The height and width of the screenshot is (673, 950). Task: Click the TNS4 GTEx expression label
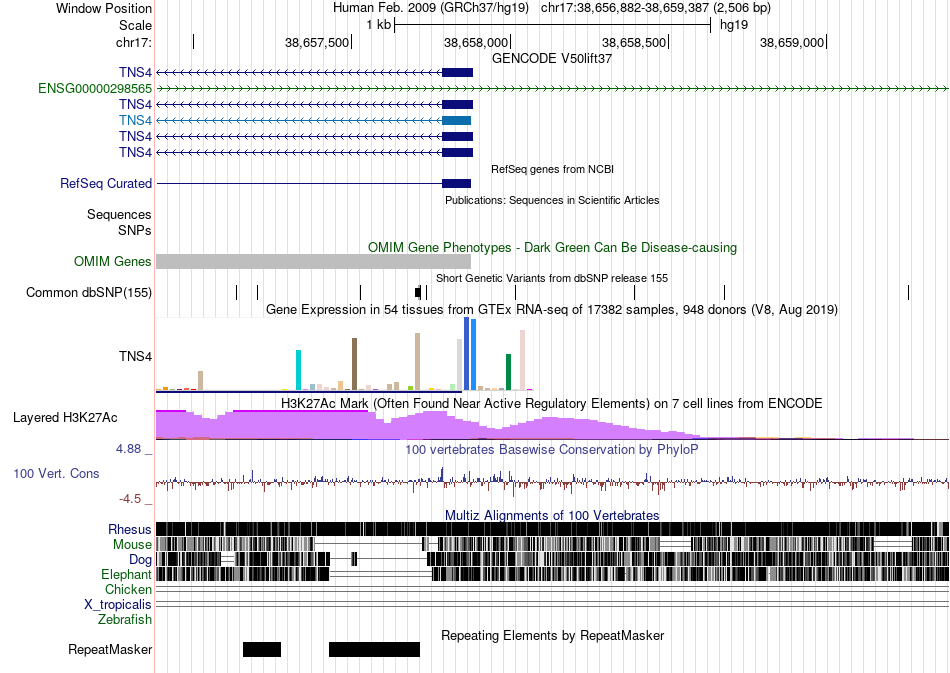pyautogui.click(x=135, y=356)
